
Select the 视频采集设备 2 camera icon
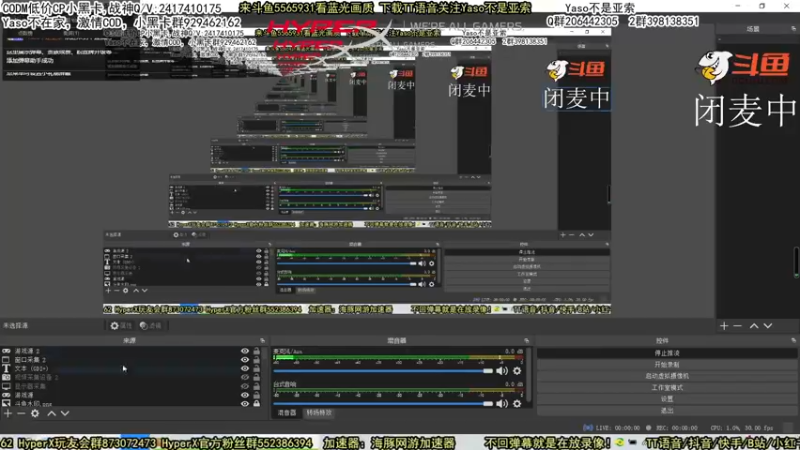pos(6,377)
